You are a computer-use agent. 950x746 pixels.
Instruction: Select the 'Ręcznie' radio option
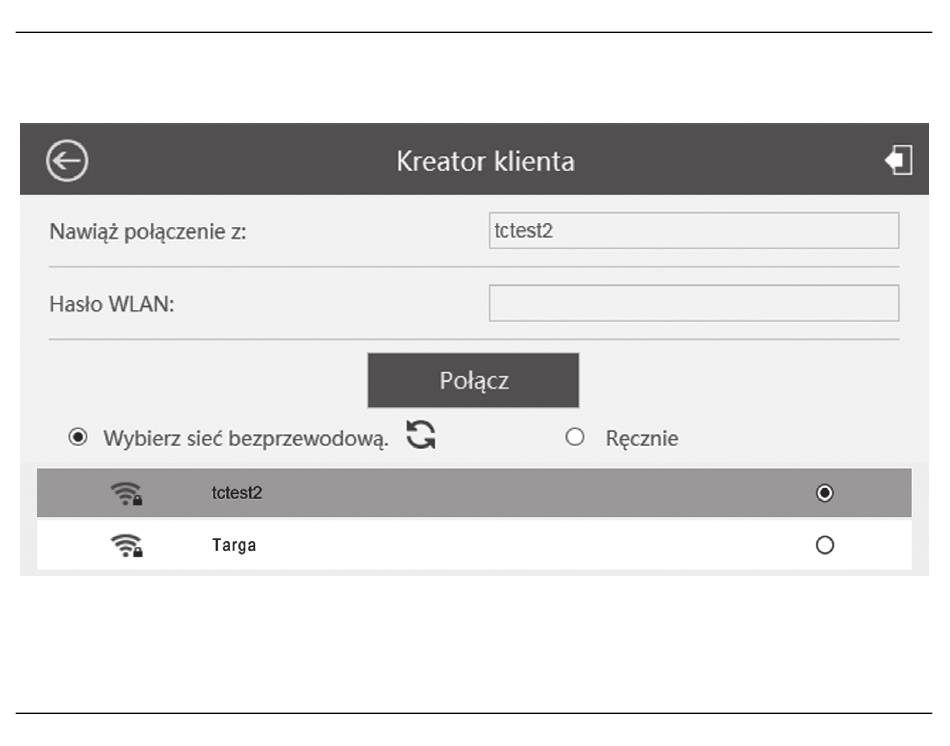pos(574,437)
